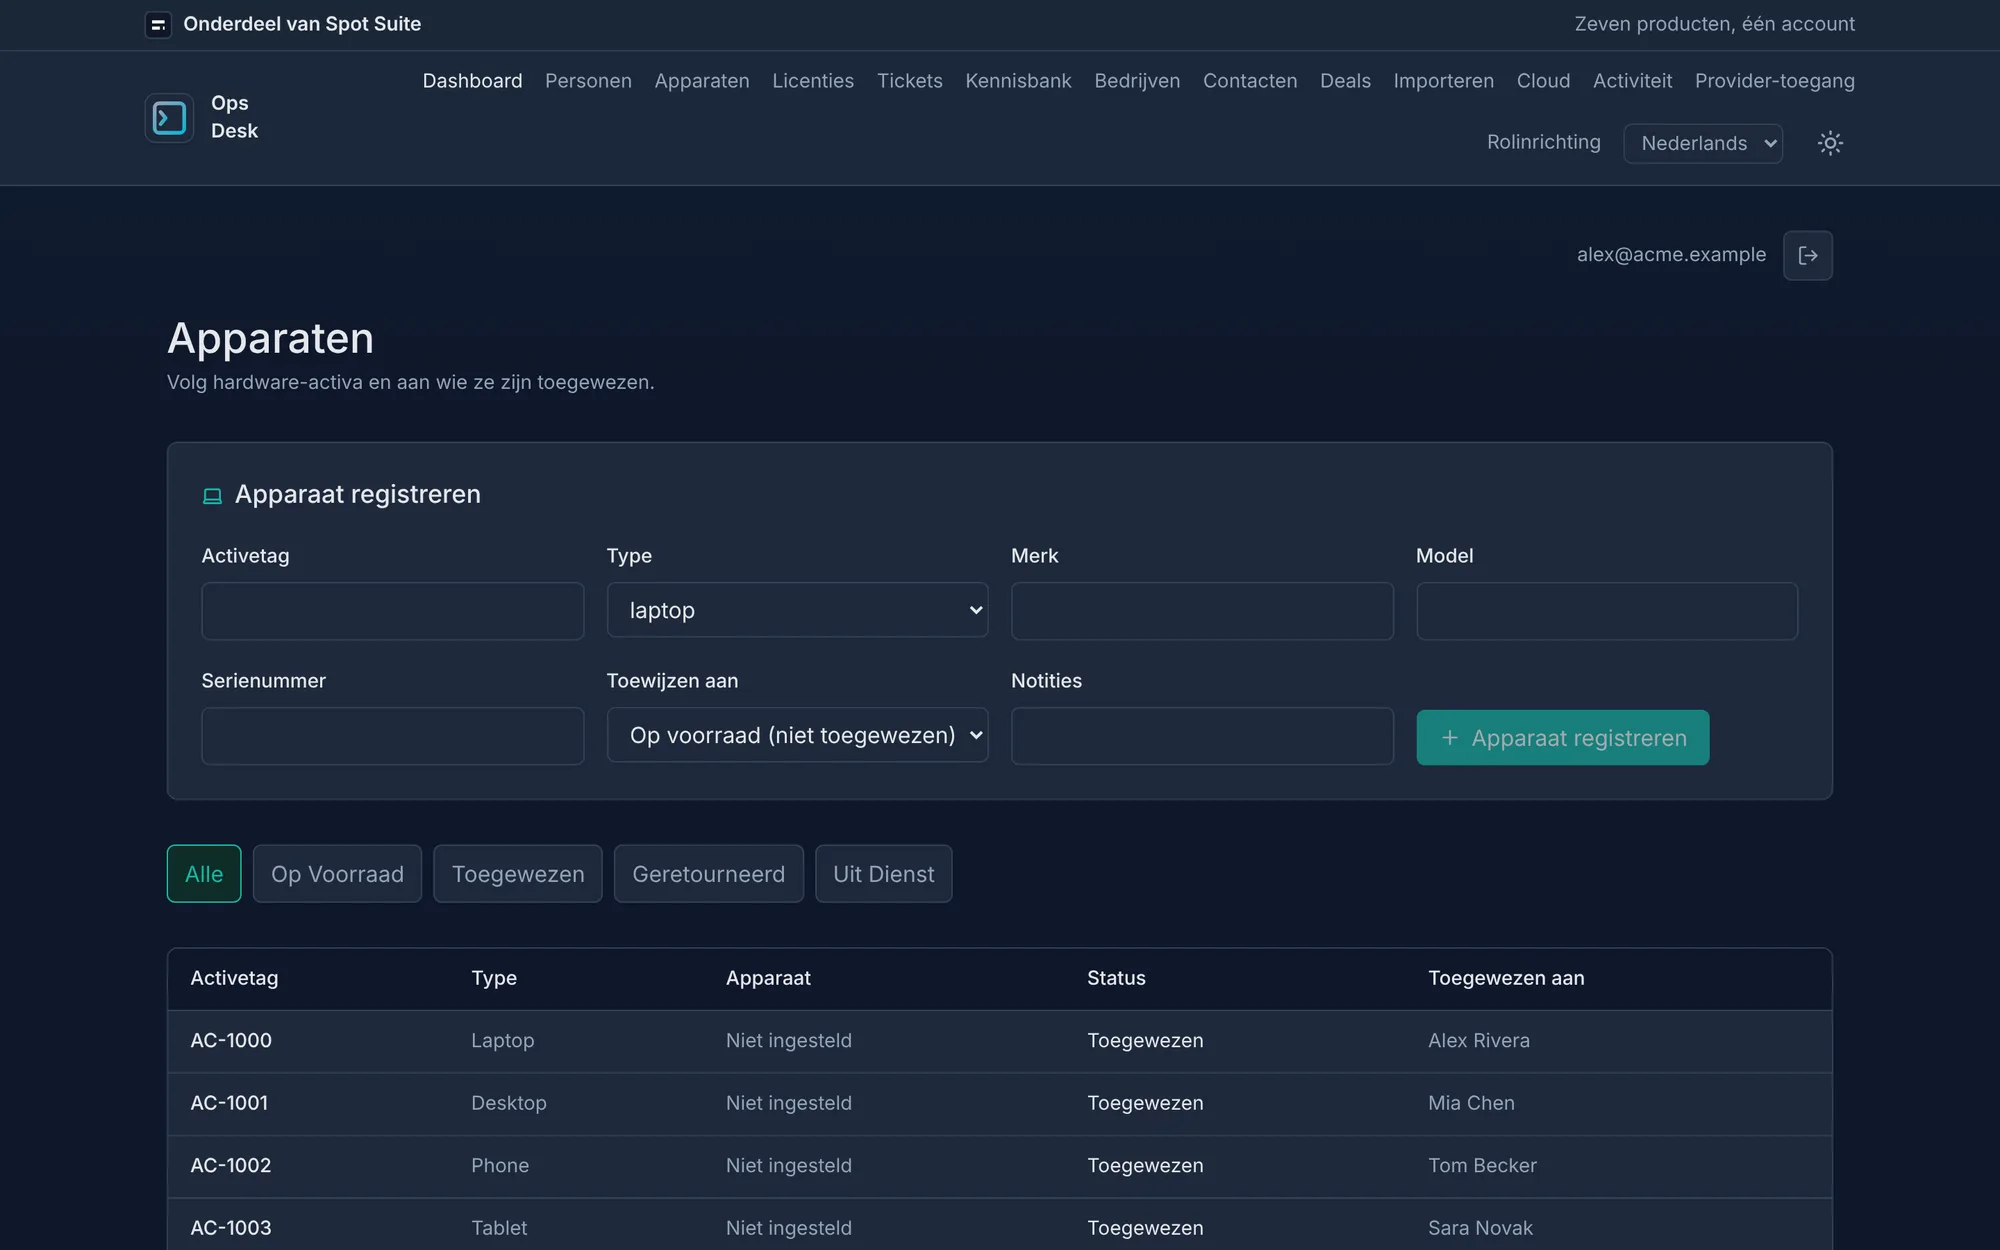2000x1250 pixels.
Task: Click the Tablet type cell
Action: pyautogui.click(x=499, y=1228)
